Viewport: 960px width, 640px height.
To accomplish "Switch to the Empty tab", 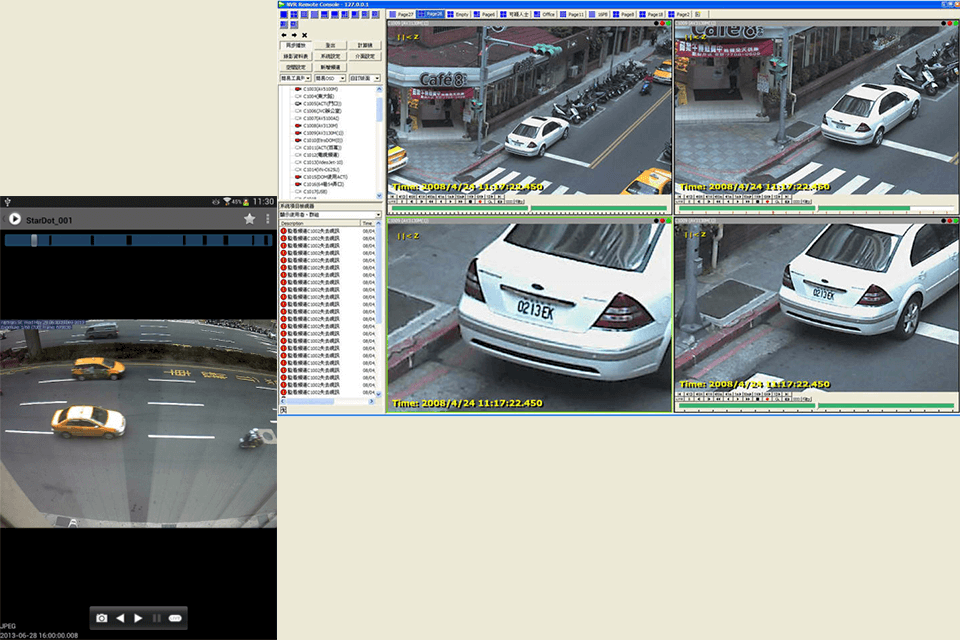I will click(458, 14).
